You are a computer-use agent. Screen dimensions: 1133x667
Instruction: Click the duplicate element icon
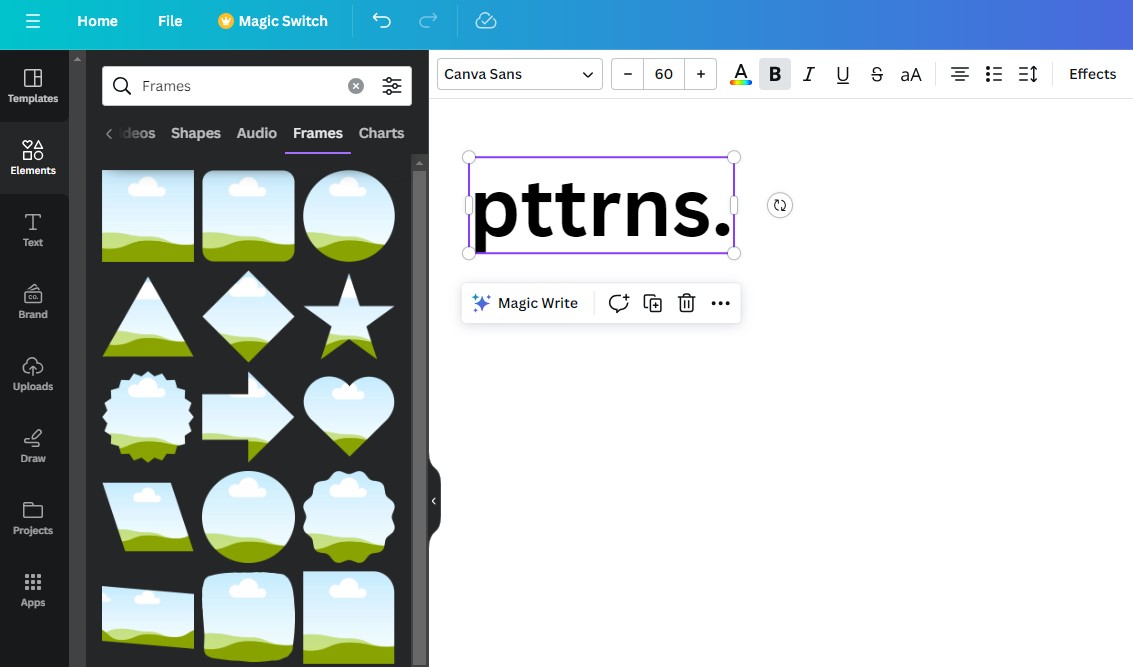click(652, 303)
